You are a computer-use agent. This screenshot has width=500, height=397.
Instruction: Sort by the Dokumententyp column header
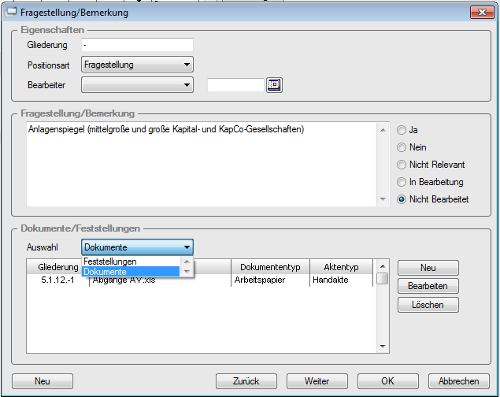click(x=270, y=267)
